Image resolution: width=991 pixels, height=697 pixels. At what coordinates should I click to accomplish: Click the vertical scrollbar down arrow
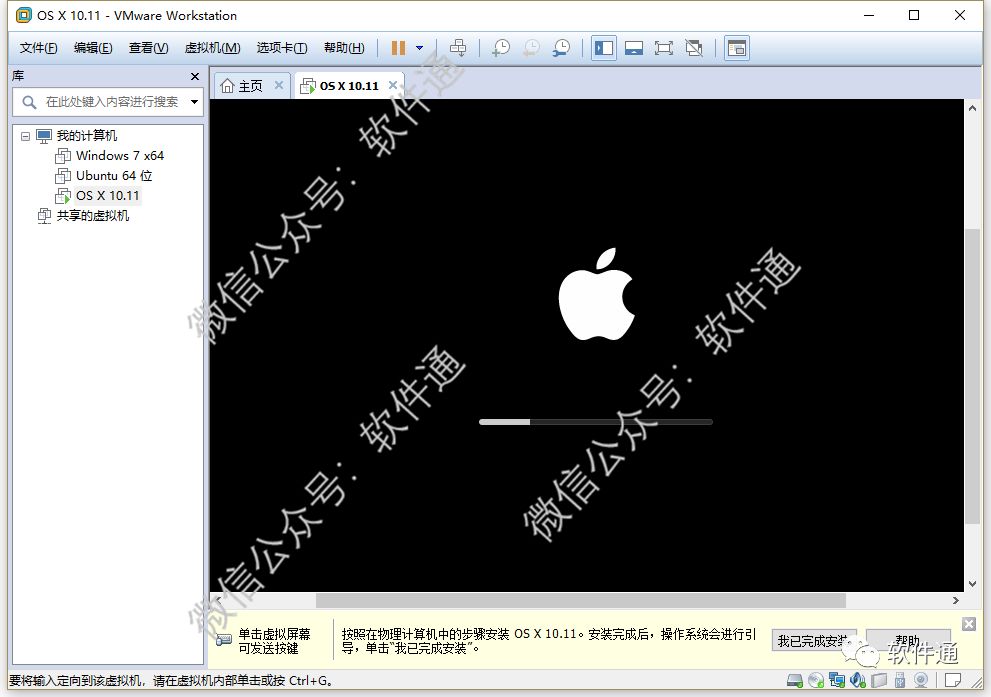click(972, 584)
